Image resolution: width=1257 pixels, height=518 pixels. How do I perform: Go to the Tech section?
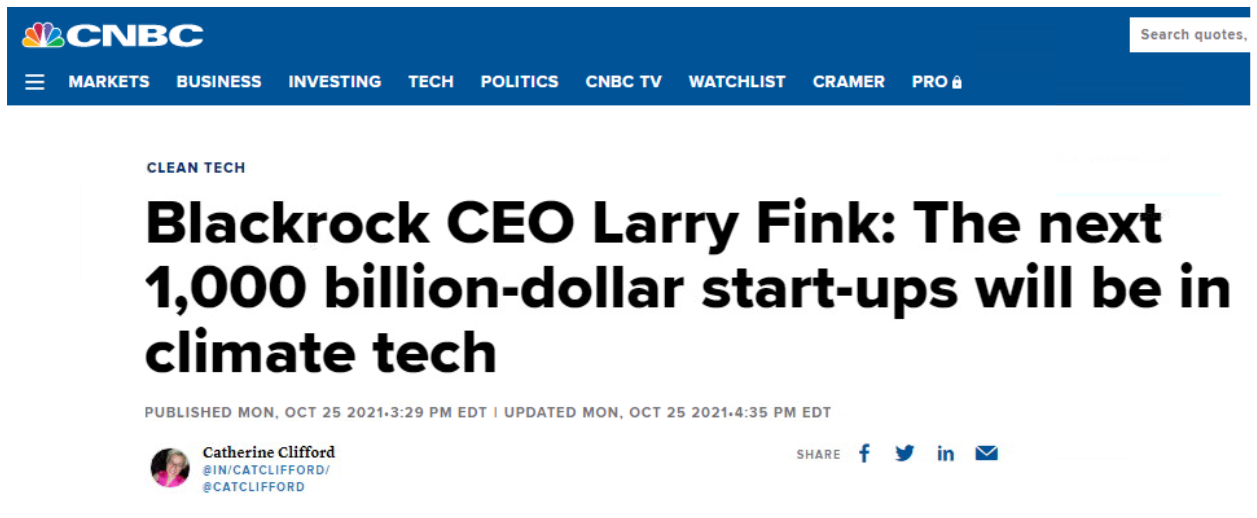431,82
